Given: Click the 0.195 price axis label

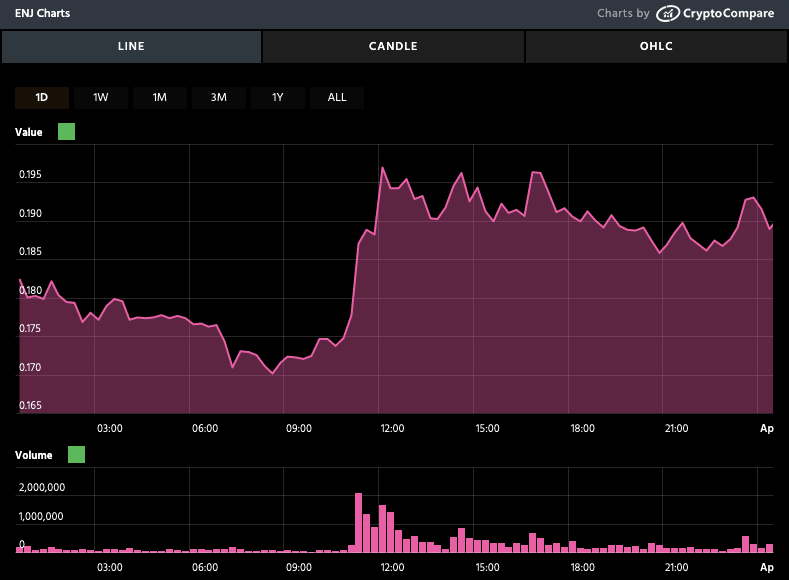Looking at the screenshot, I should pos(30,176).
